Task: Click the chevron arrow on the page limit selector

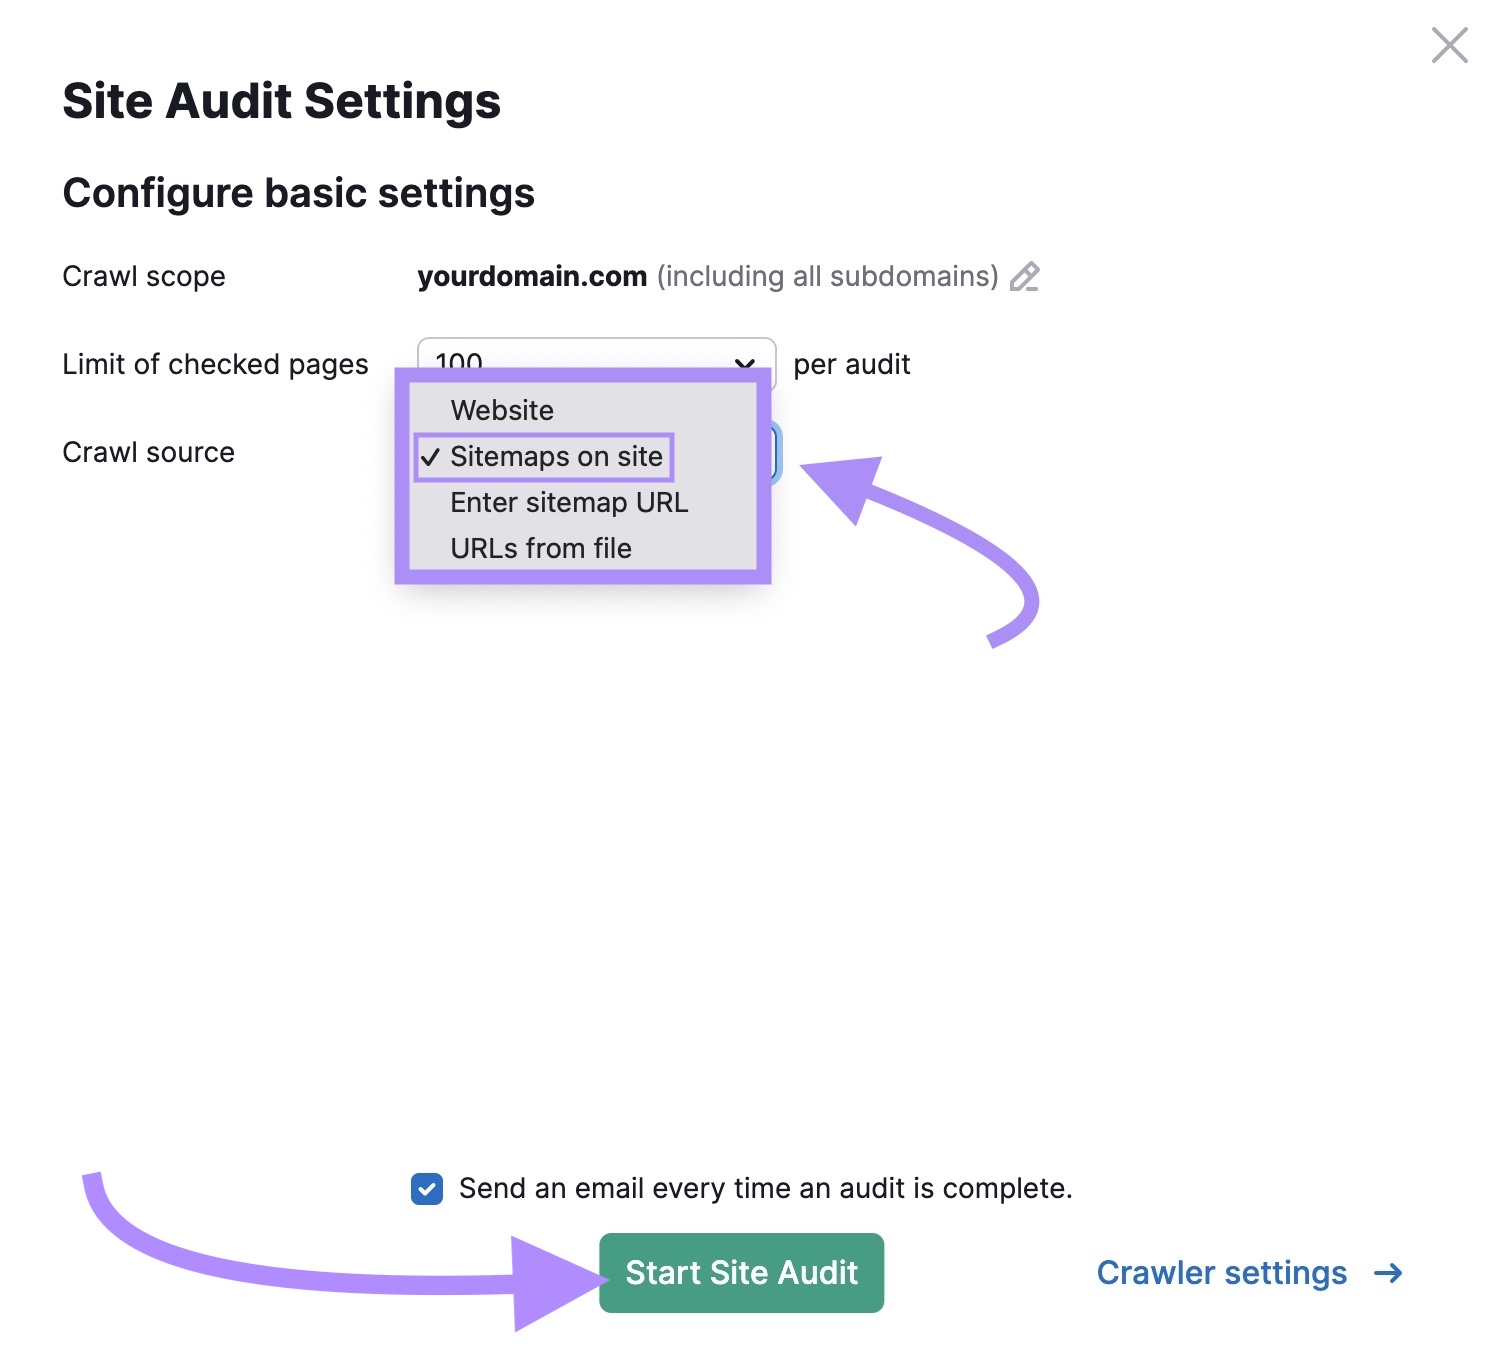Action: tap(744, 362)
